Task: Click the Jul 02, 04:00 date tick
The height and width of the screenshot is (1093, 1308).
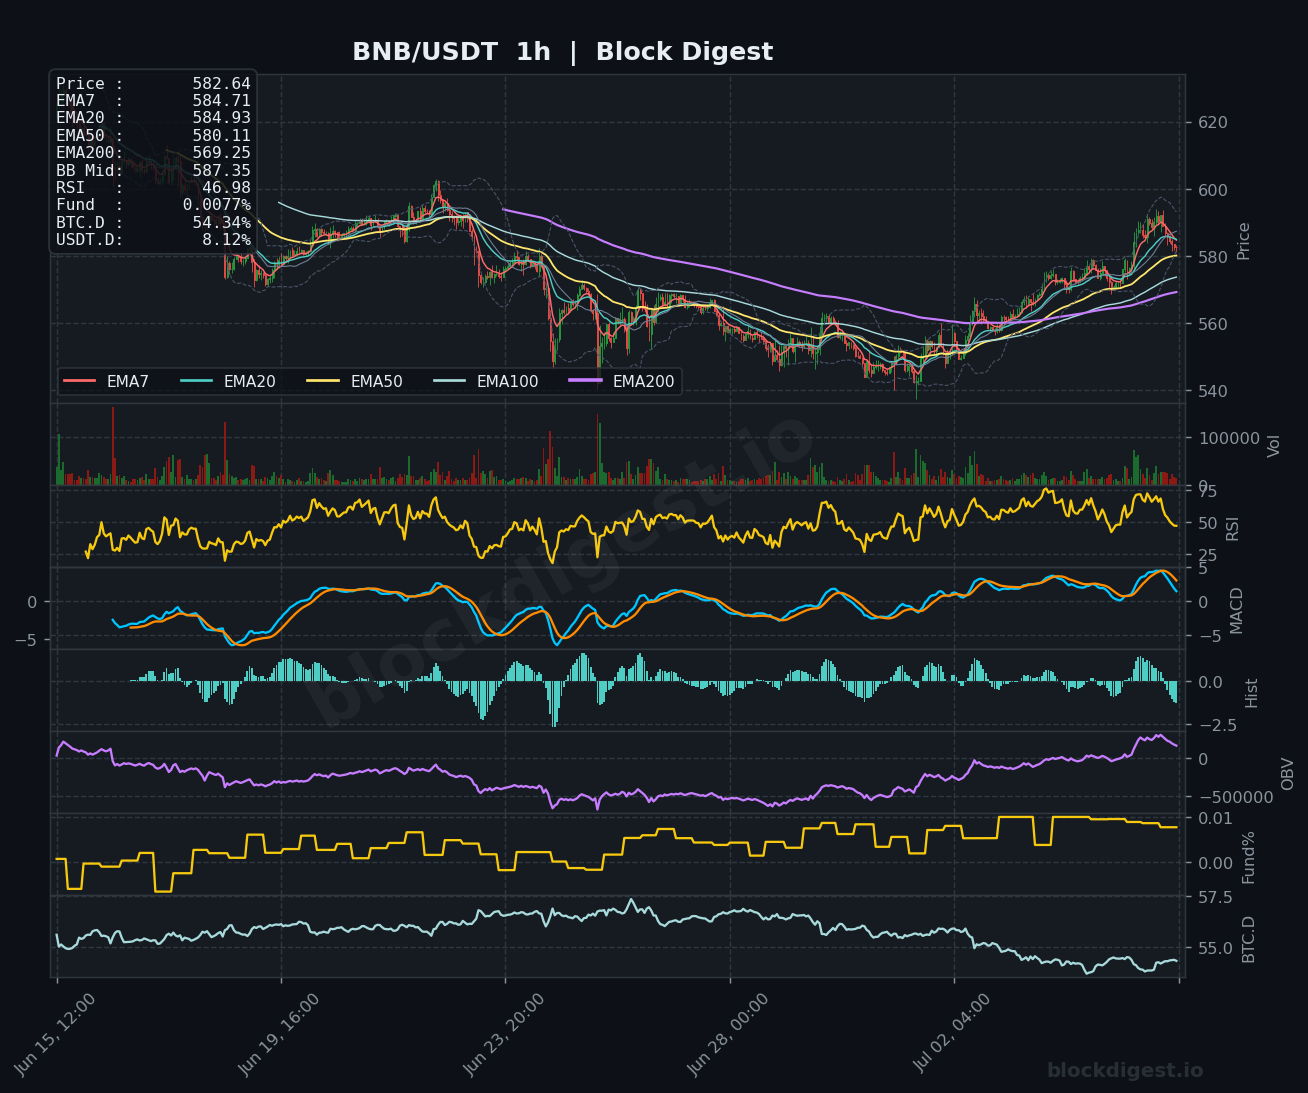Action: (953, 1034)
